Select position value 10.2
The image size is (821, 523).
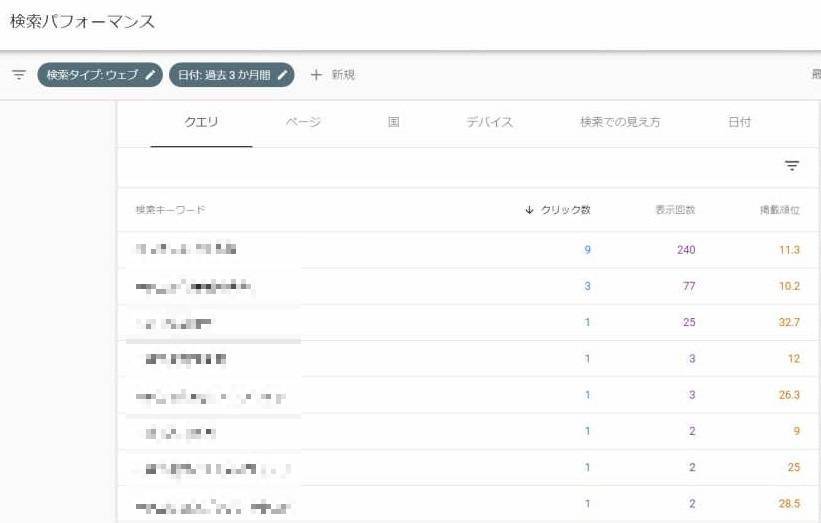click(789, 286)
